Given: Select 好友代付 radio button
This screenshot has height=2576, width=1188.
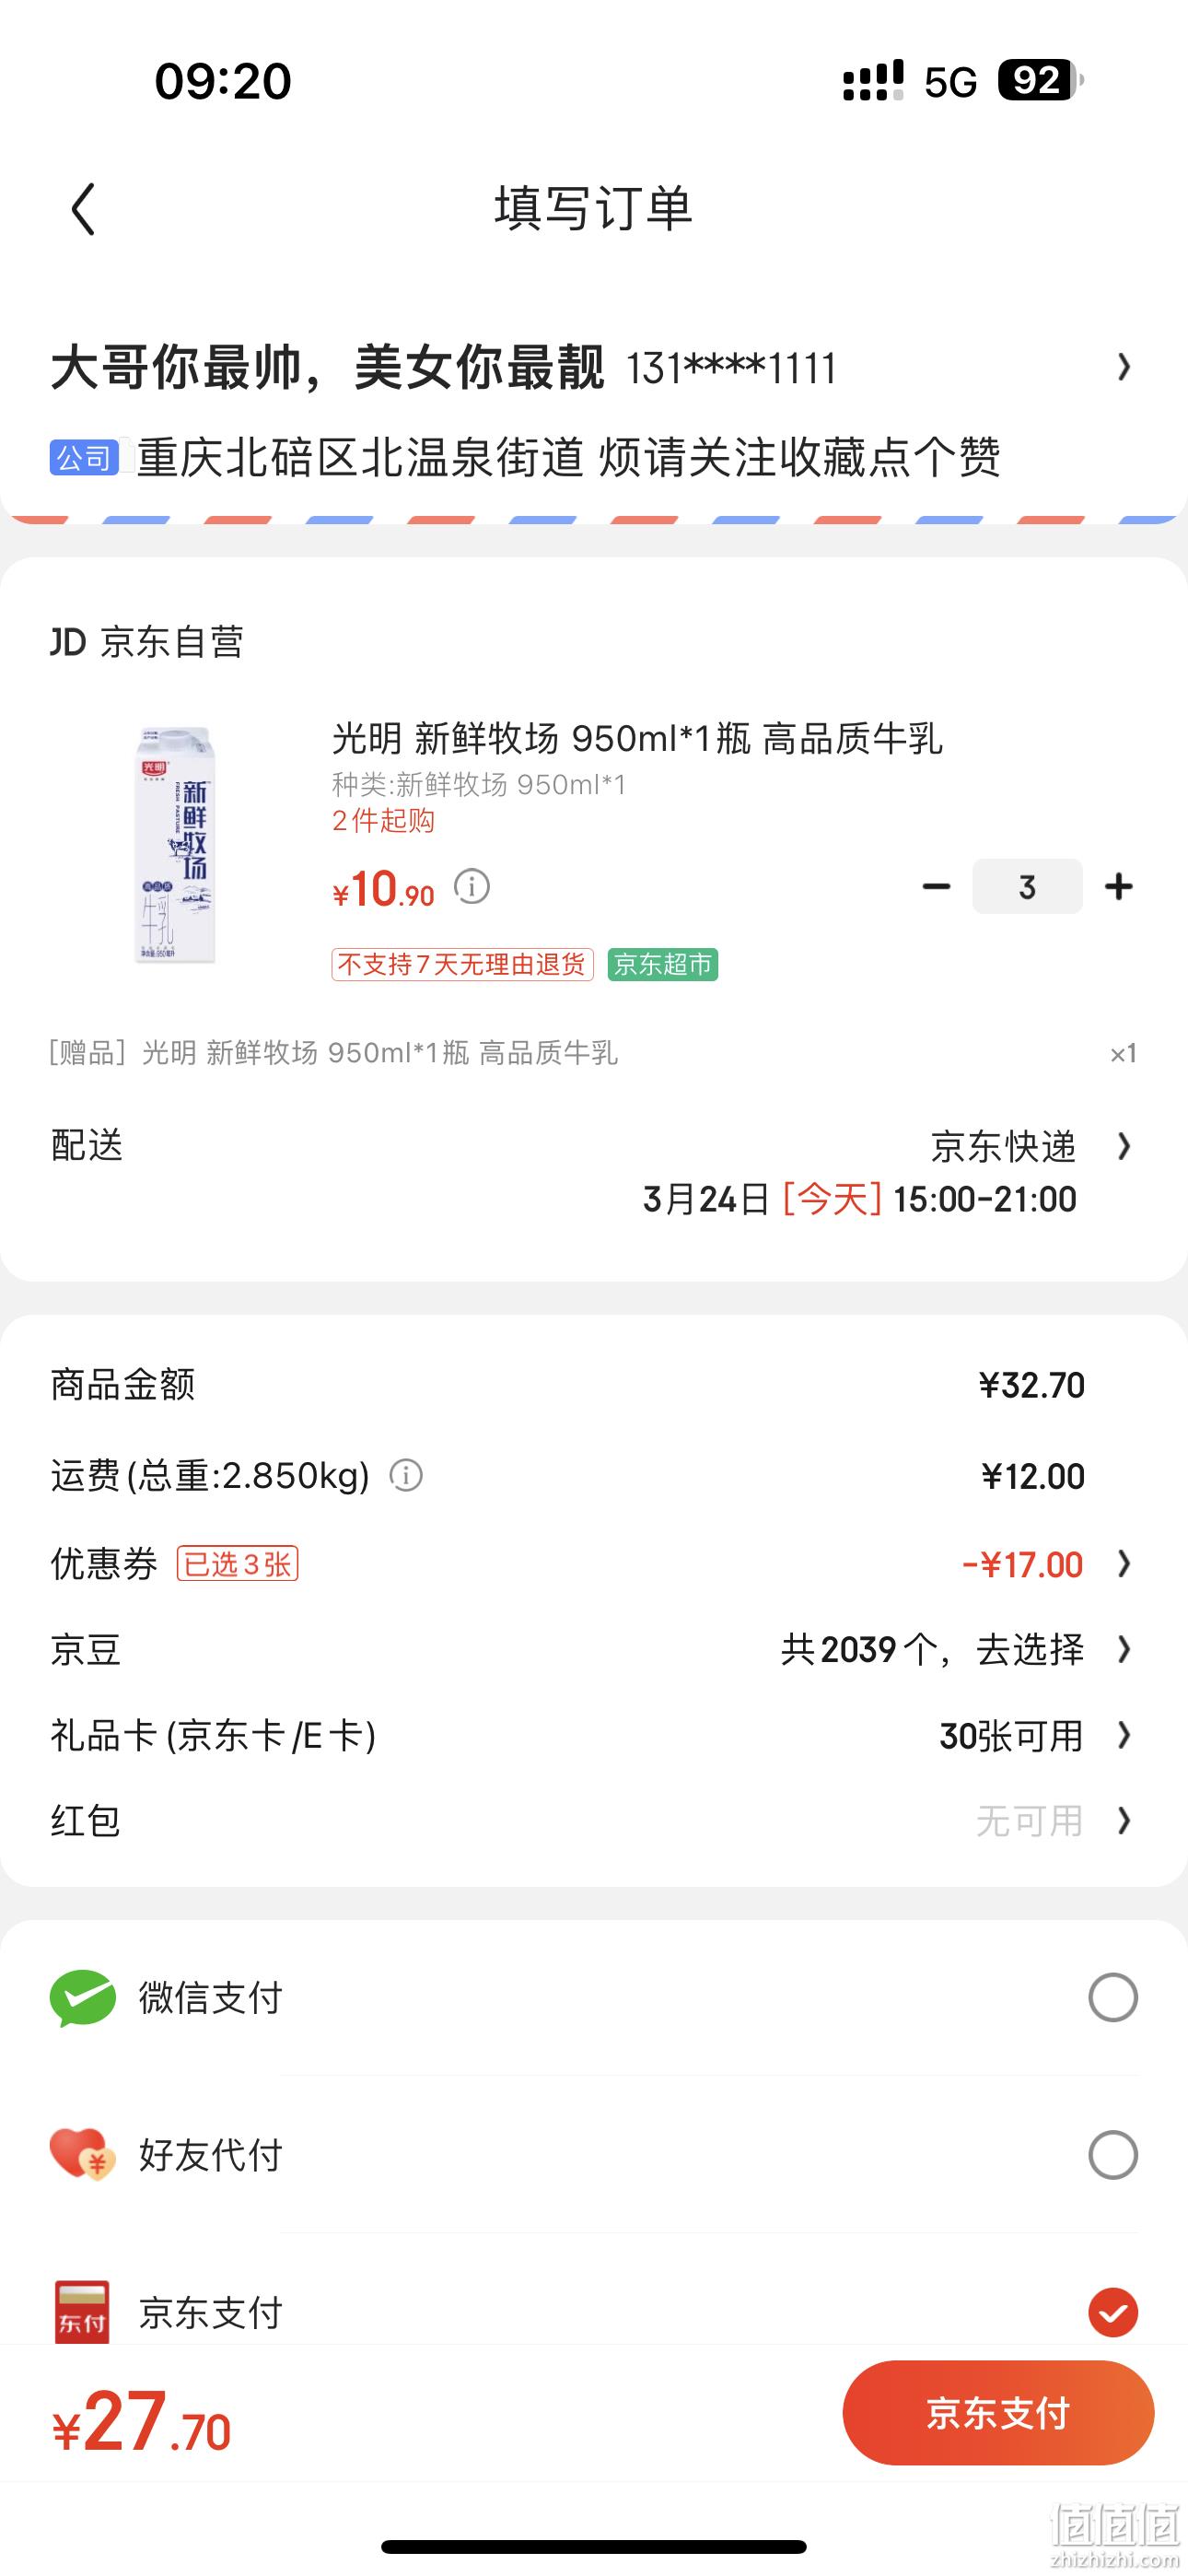Looking at the screenshot, I should pyautogui.click(x=1113, y=2155).
